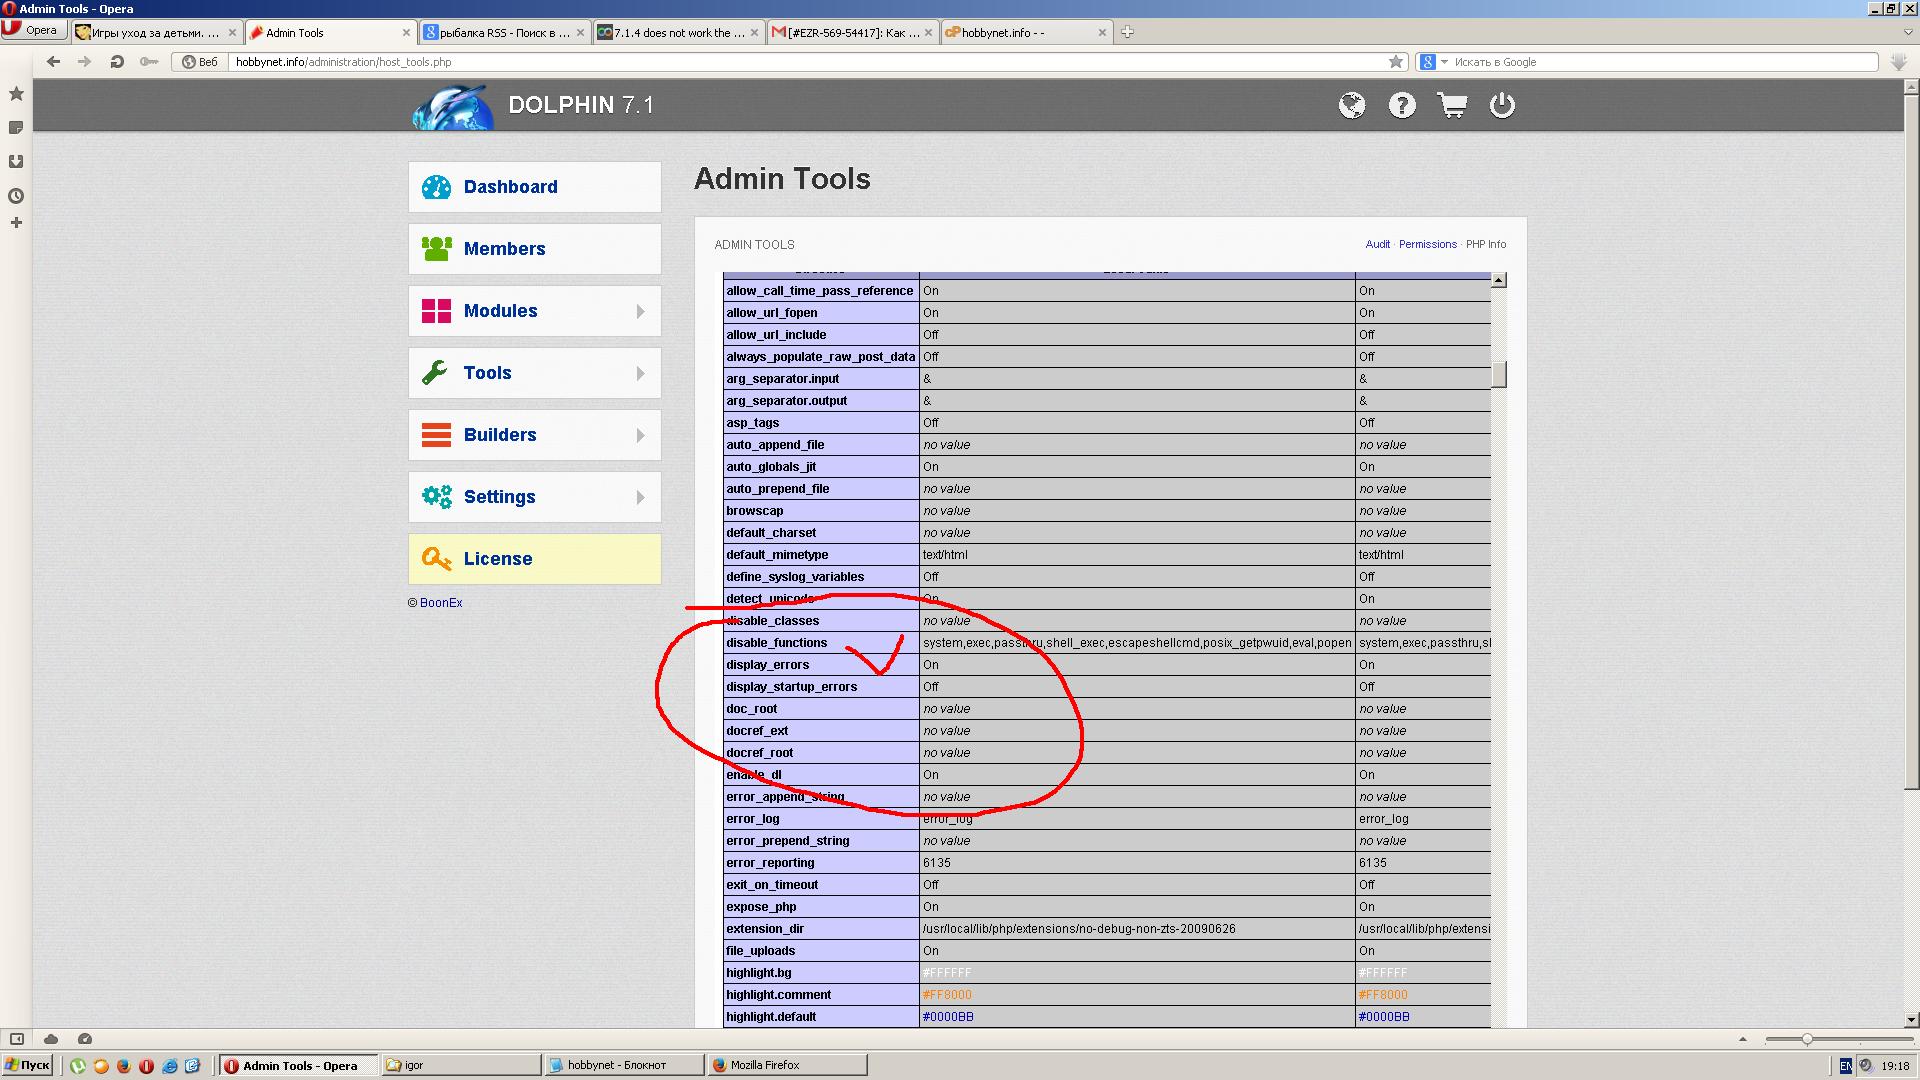Click the browser back arrow
Image resolution: width=1920 pixels, height=1080 pixels.
(54, 62)
